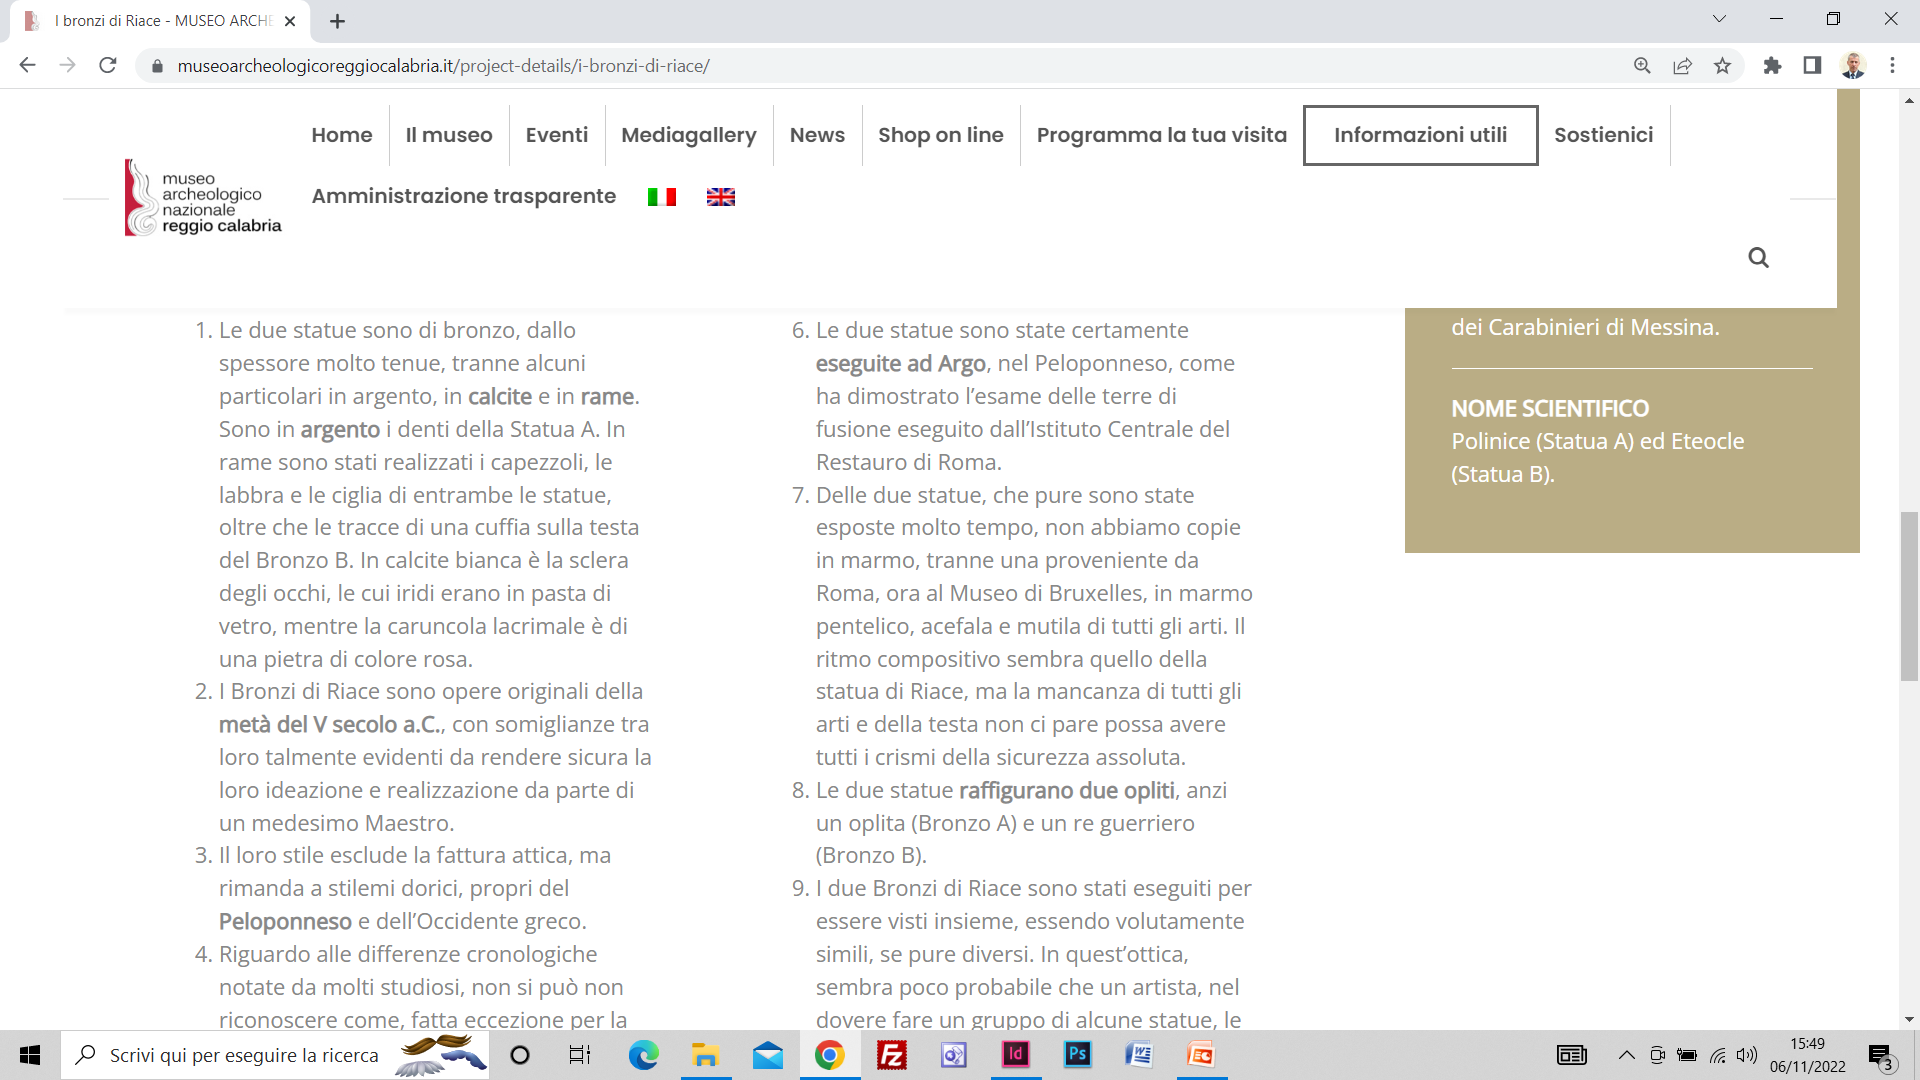Image resolution: width=1920 pixels, height=1080 pixels.
Task: Open the Chrome zoom magnifier icon
Action: point(1642,66)
